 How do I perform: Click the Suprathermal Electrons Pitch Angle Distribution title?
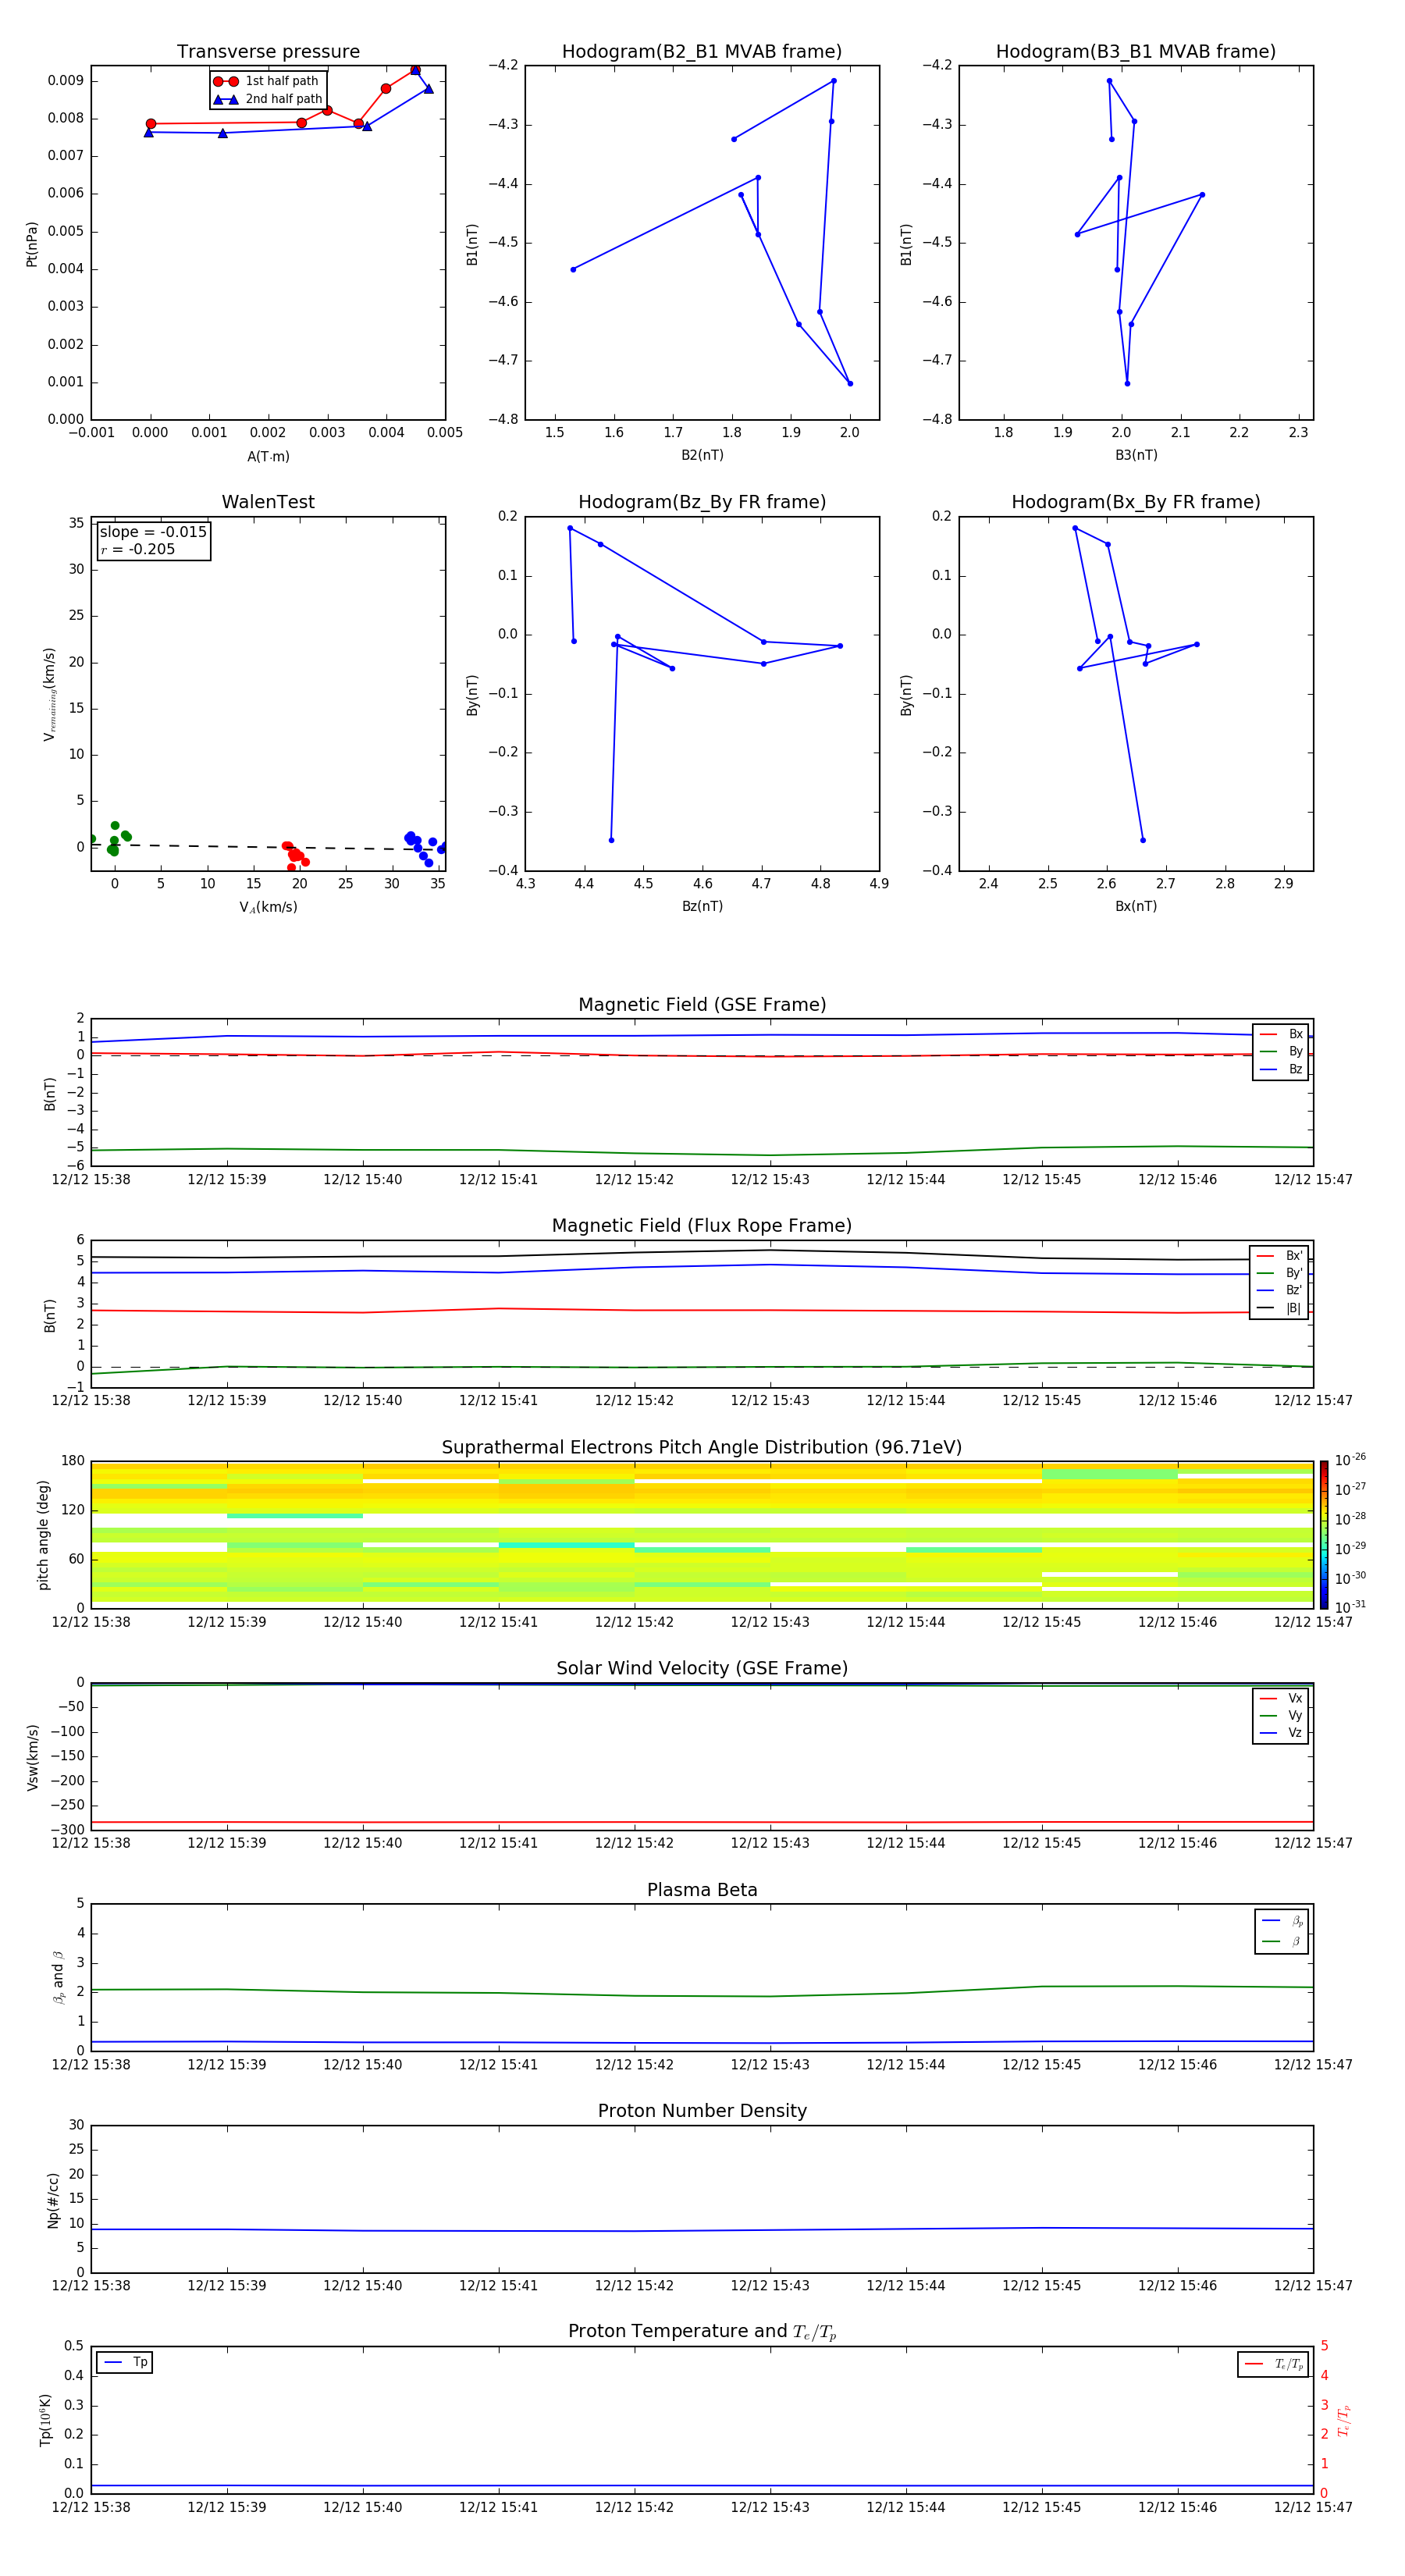702,1448
